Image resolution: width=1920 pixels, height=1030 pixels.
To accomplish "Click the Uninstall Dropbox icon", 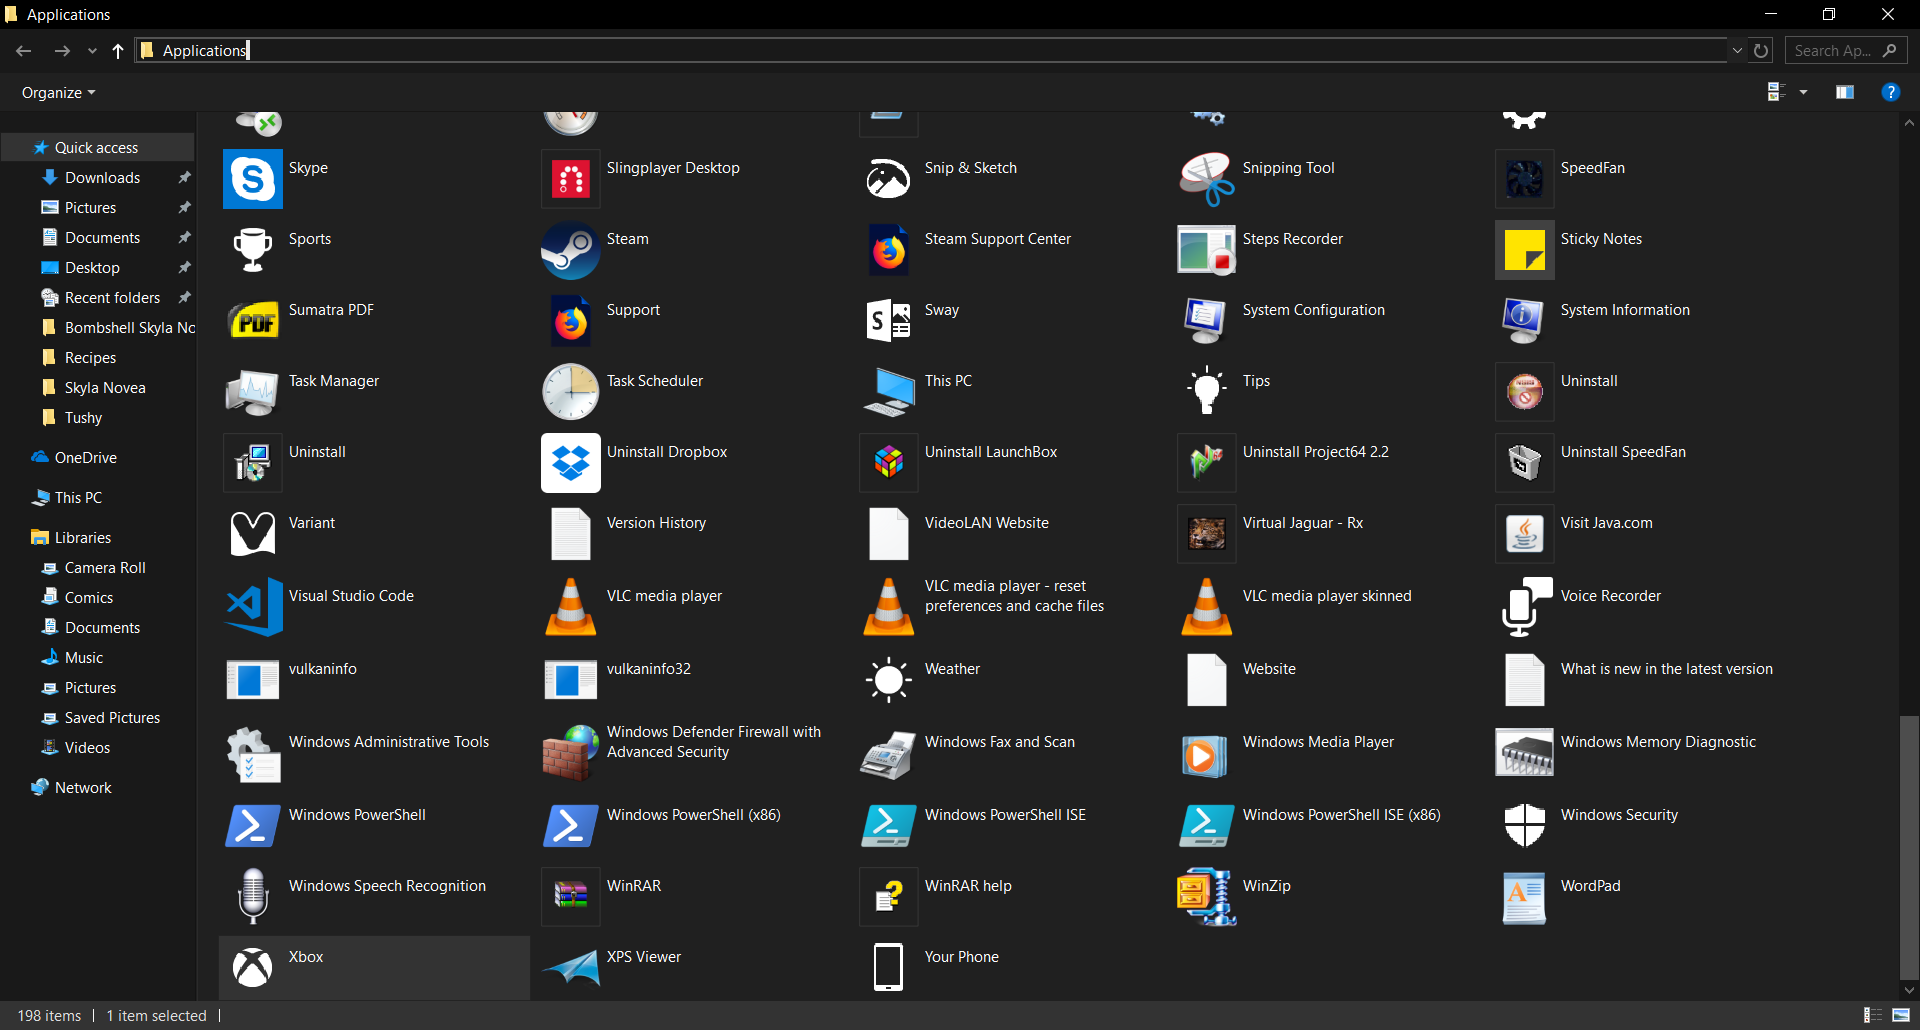I will (x=571, y=463).
